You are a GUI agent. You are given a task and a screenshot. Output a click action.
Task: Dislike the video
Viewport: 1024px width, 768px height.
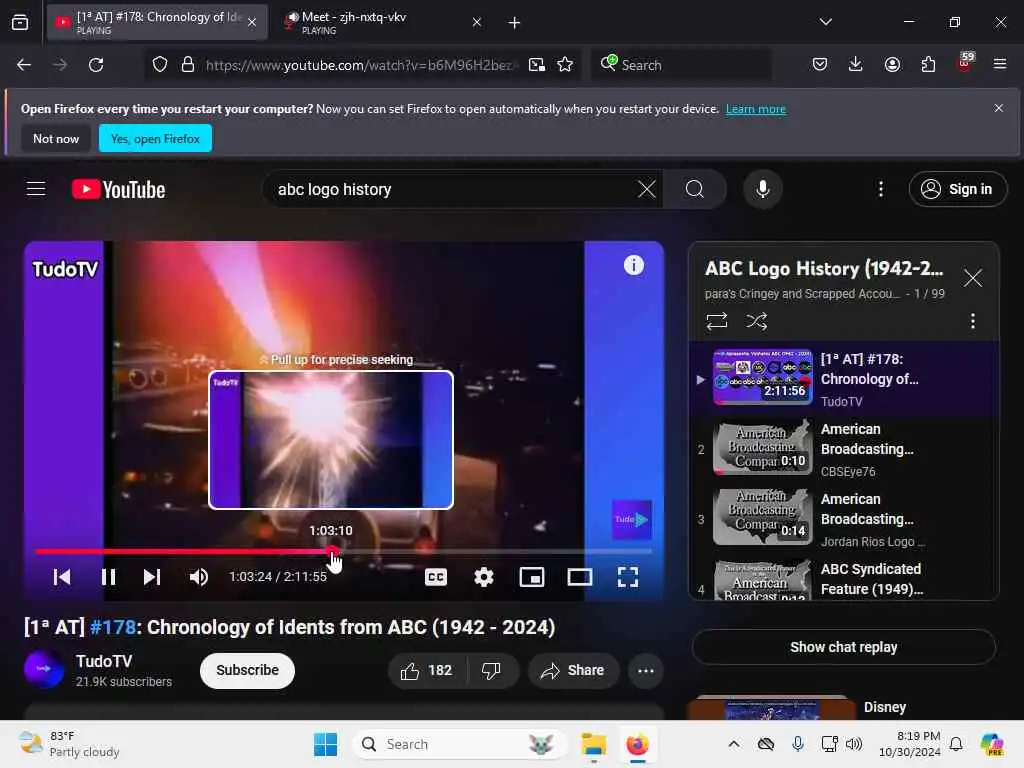(x=491, y=671)
